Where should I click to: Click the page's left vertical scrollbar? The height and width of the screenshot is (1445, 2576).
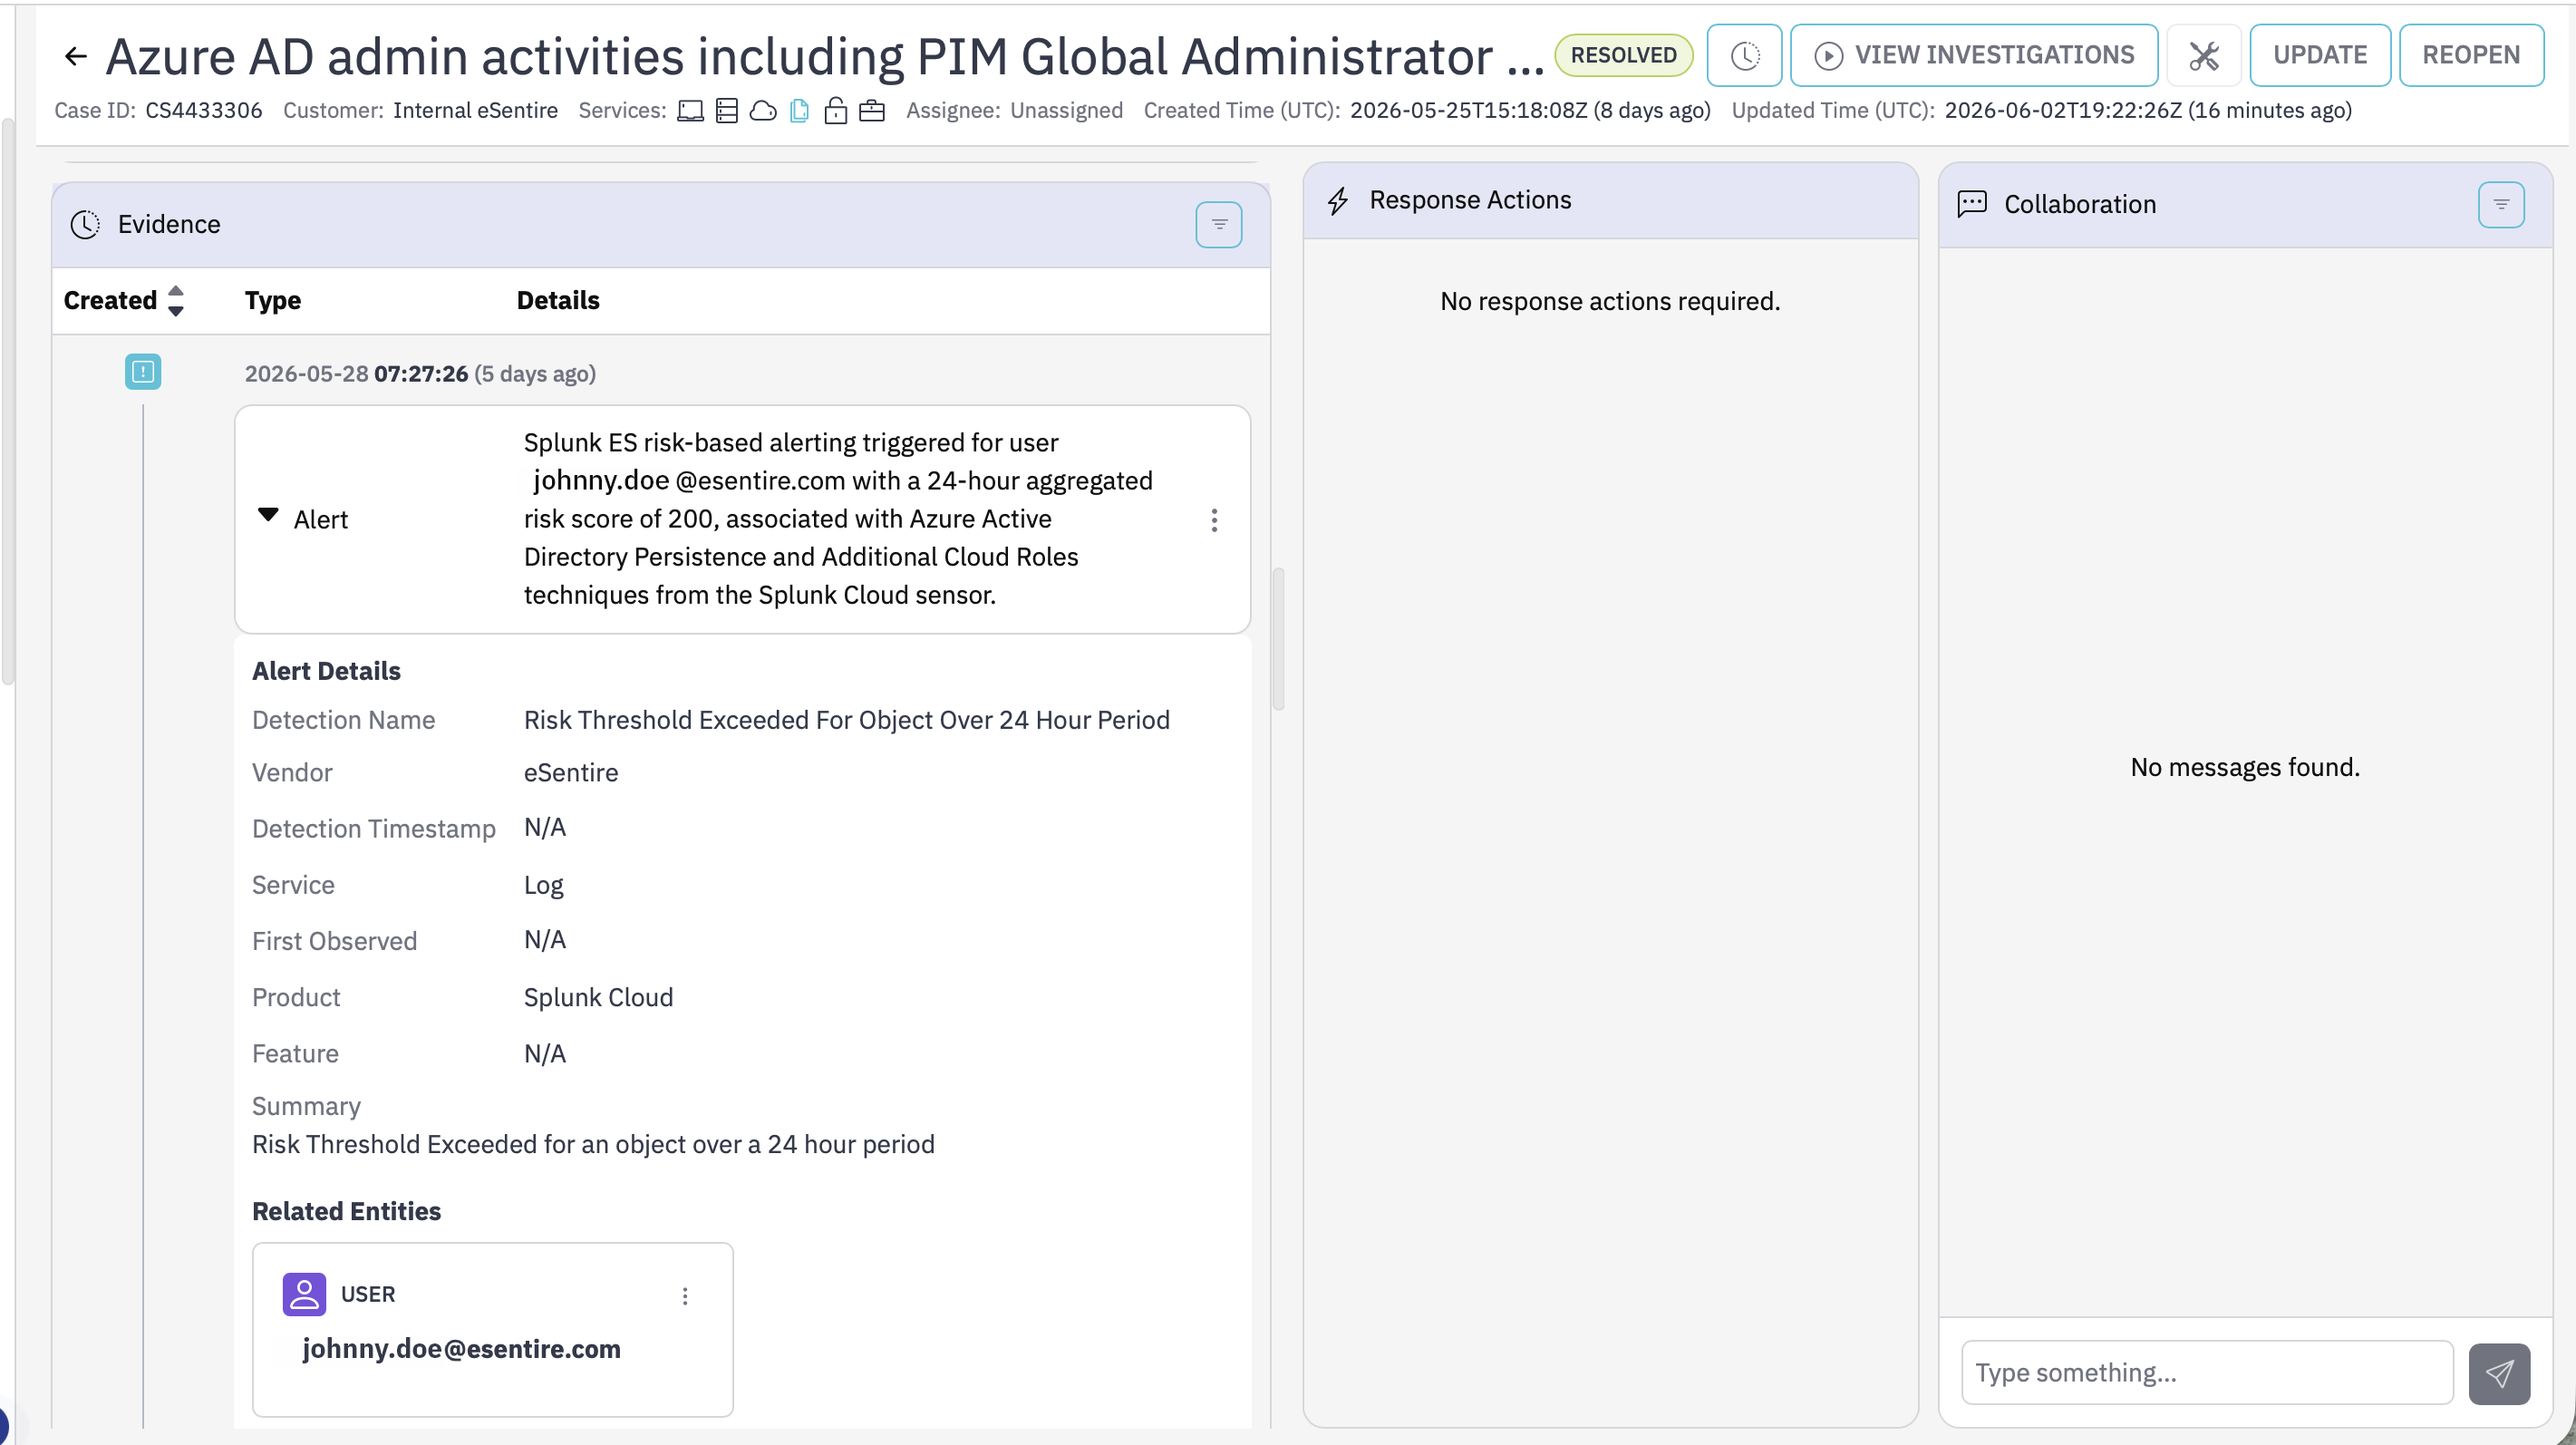tap(8, 400)
